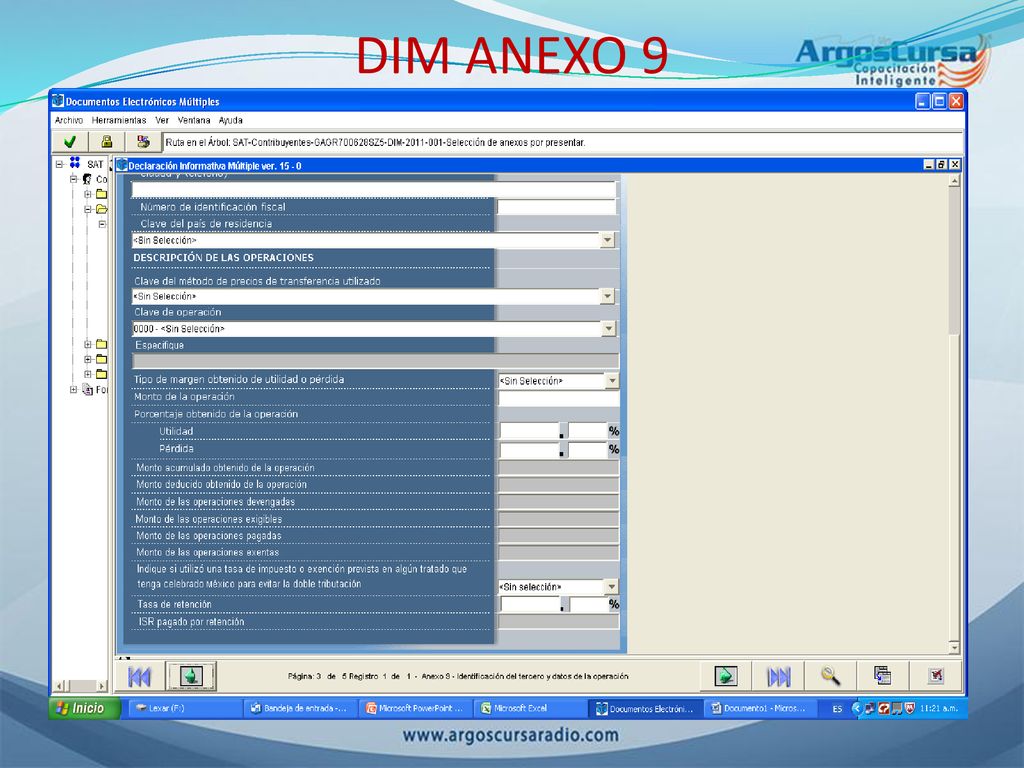Screen dimensions: 1024x768
Task: Click the Windows Inicio start button
Action: click(x=84, y=708)
